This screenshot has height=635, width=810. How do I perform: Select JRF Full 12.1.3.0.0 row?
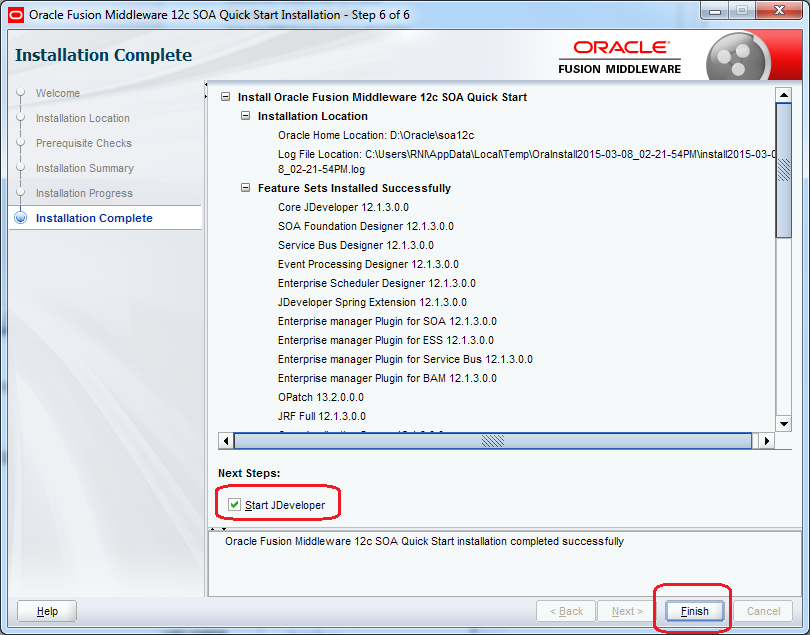click(322, 416)
